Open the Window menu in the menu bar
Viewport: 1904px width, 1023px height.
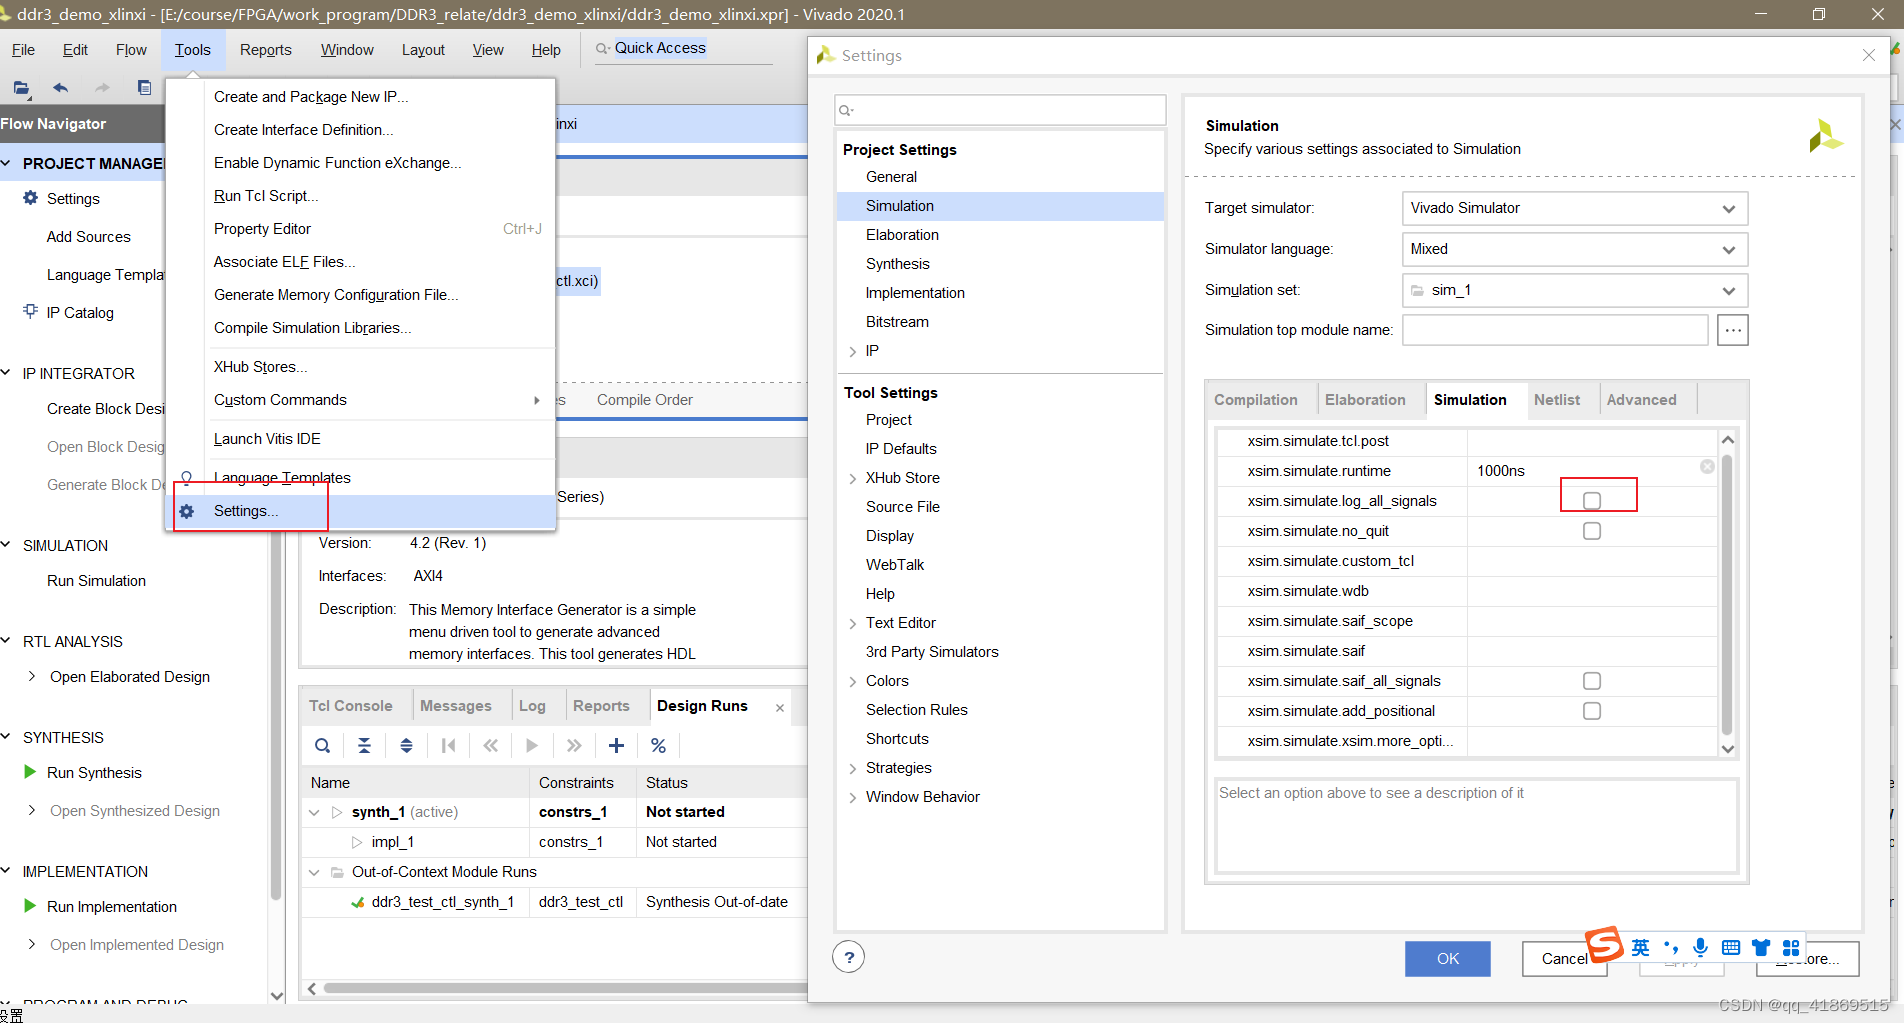pyautogui.click(x=347, y=50)
